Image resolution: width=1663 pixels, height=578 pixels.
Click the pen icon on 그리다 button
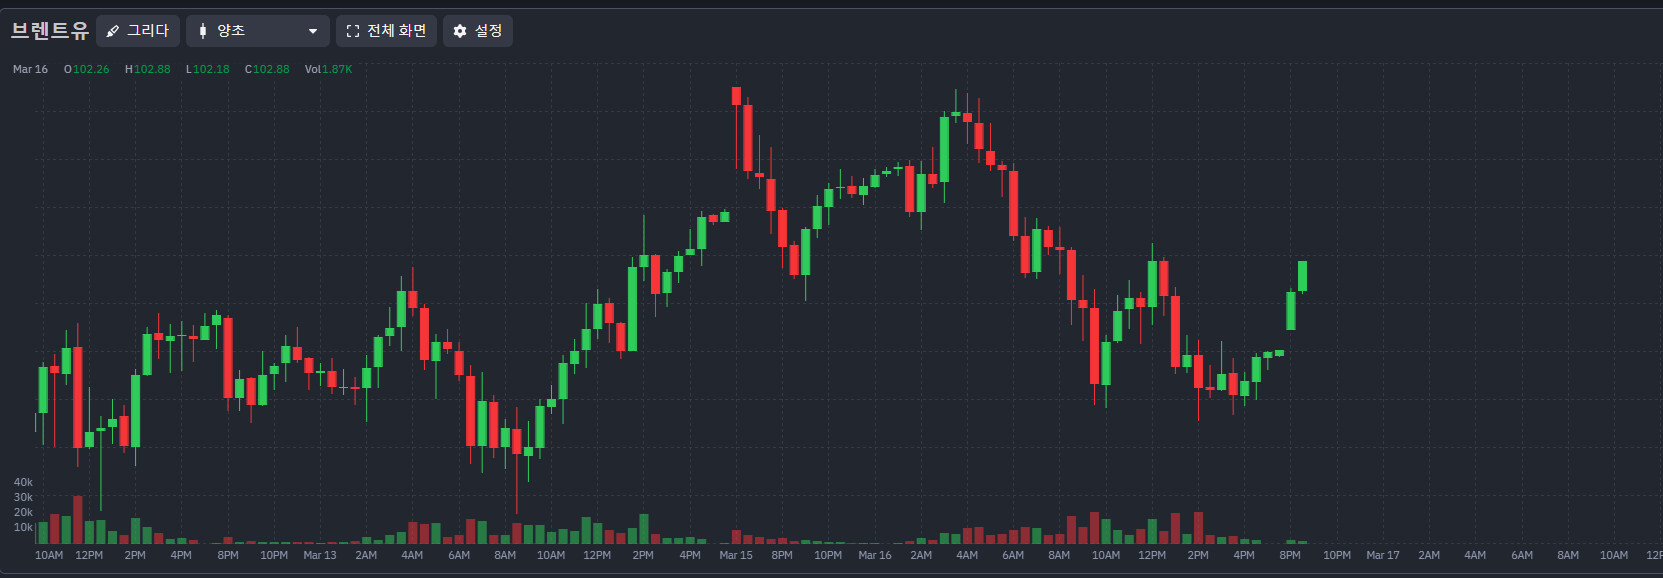click(x=113, y=31)
